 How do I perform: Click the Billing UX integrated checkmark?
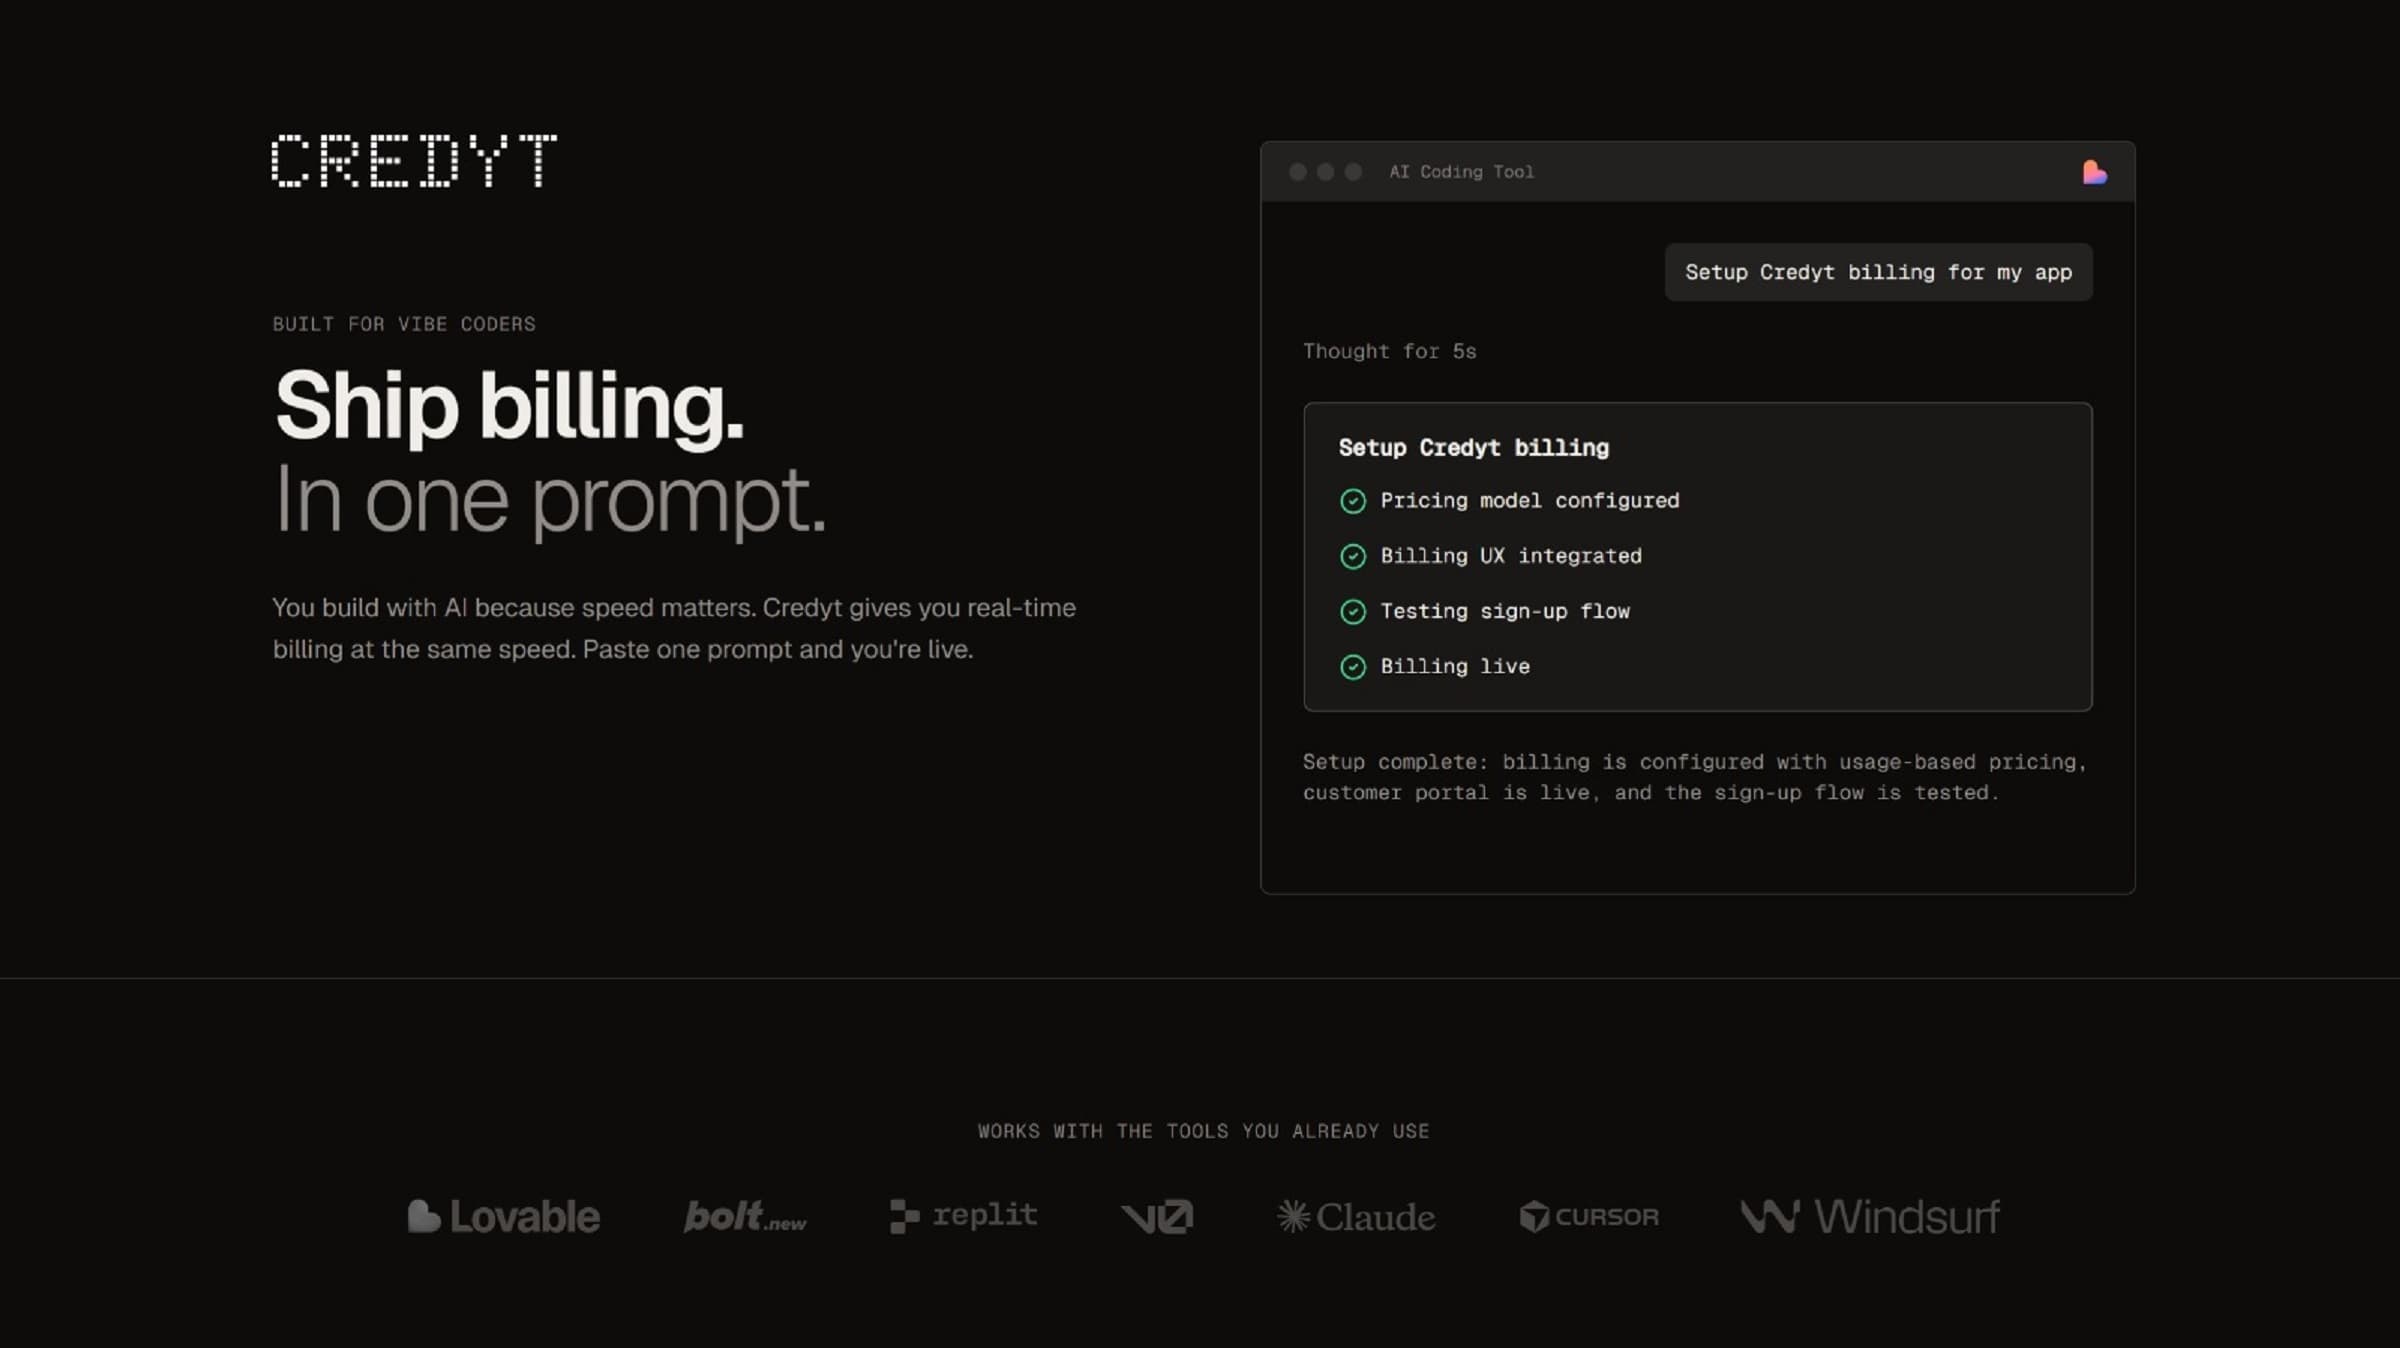[1352, 556]
